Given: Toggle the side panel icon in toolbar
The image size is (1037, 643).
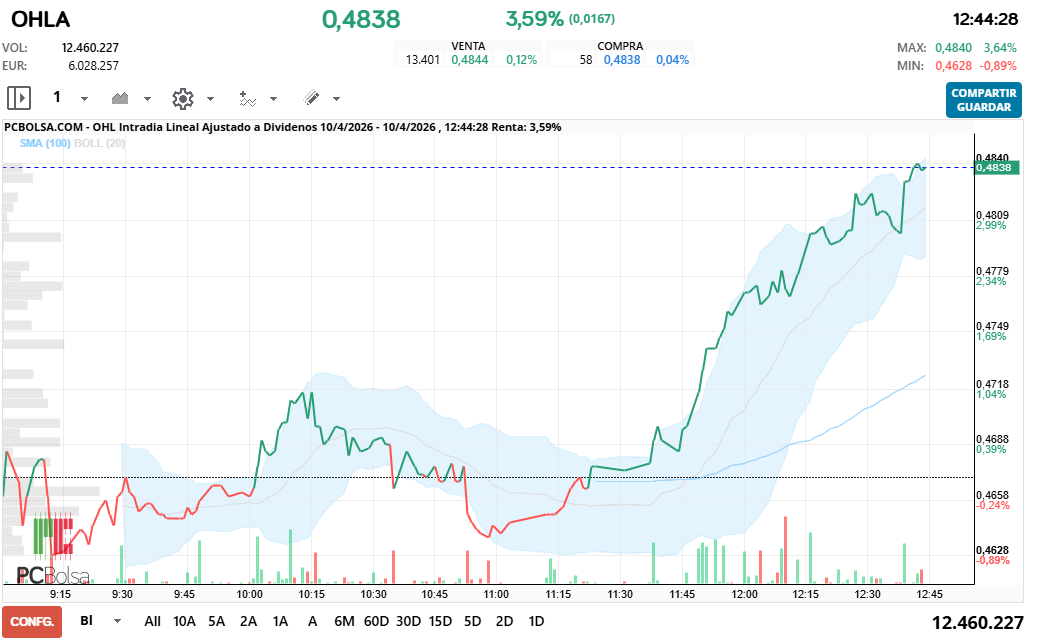Looking at the screenshot, I should click(19, 98).
